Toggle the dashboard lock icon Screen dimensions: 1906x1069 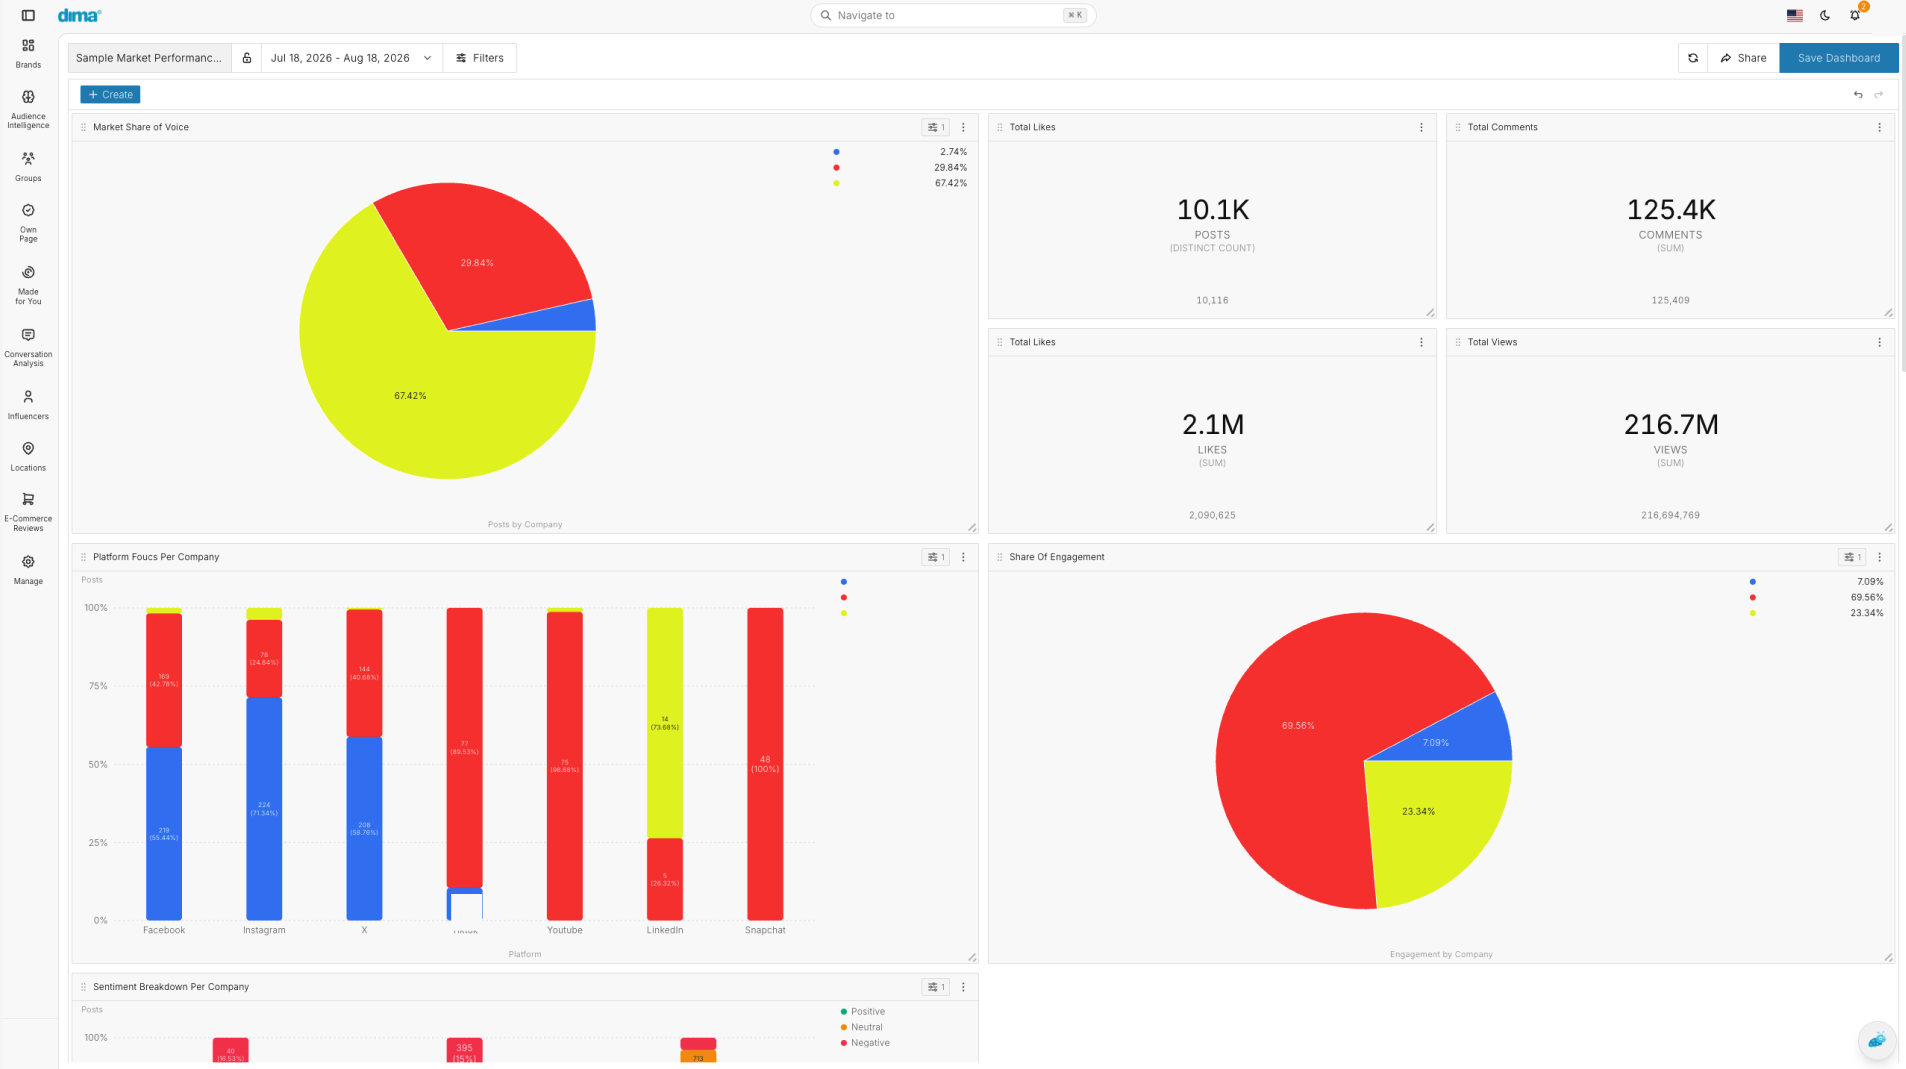point(247,58)
